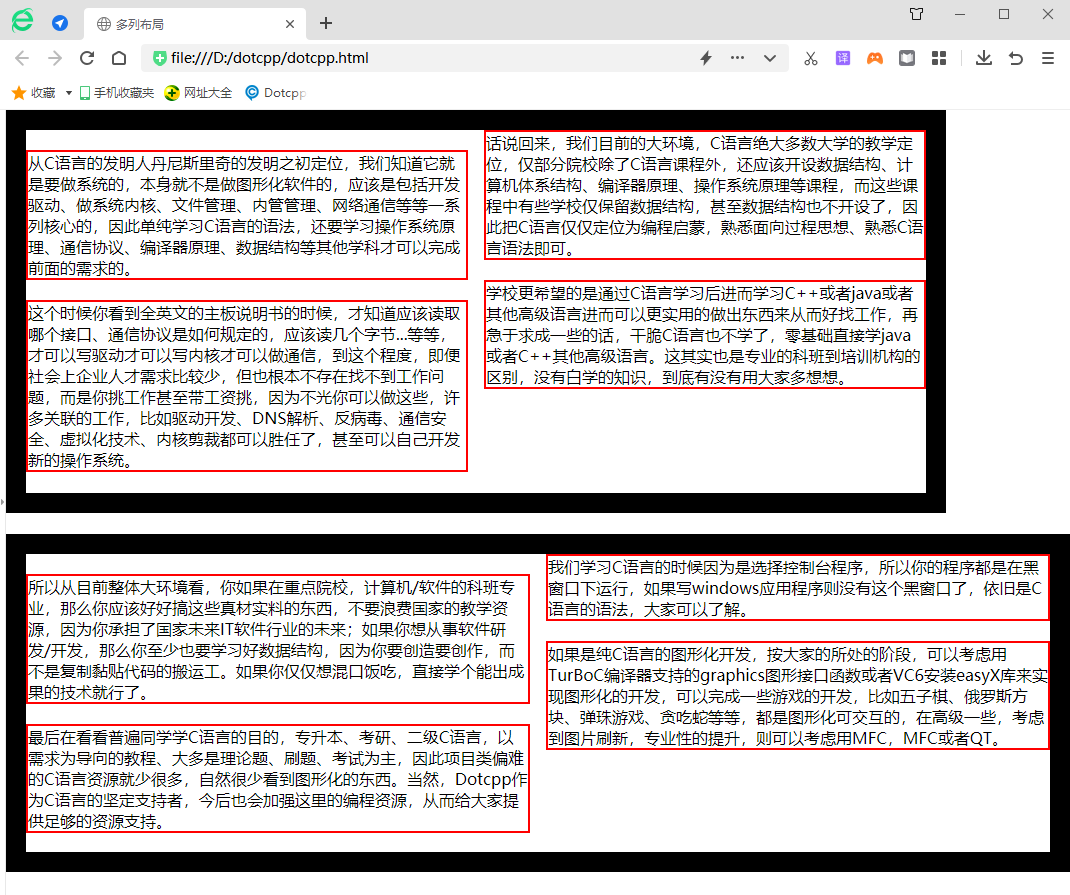Screen dimensions: 1070x895
Task: Open a new tab with plus button
Action: tap(326, 23)
